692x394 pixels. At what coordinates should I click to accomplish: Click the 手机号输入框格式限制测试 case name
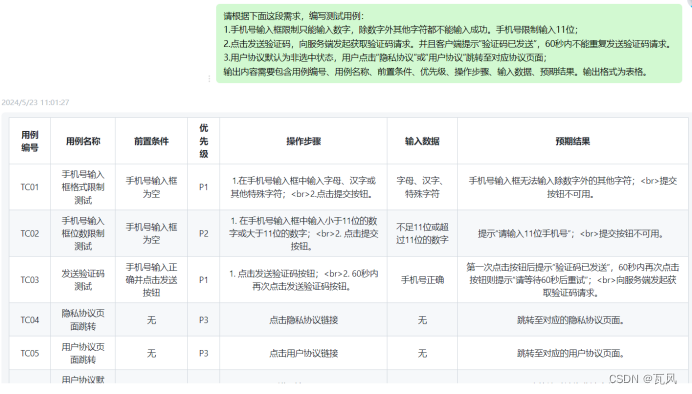point(83,187)
